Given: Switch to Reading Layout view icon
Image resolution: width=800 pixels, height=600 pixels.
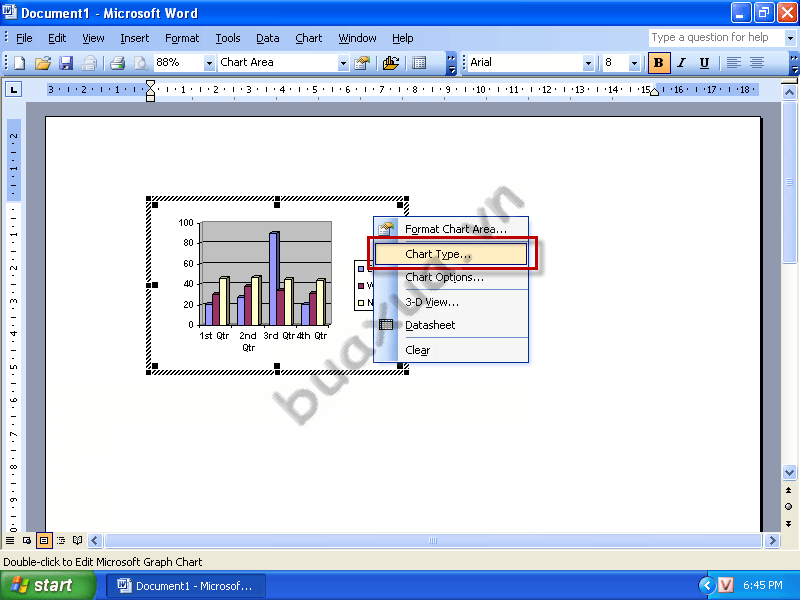Looking at the screenshot, I should [x=78, y=540].
